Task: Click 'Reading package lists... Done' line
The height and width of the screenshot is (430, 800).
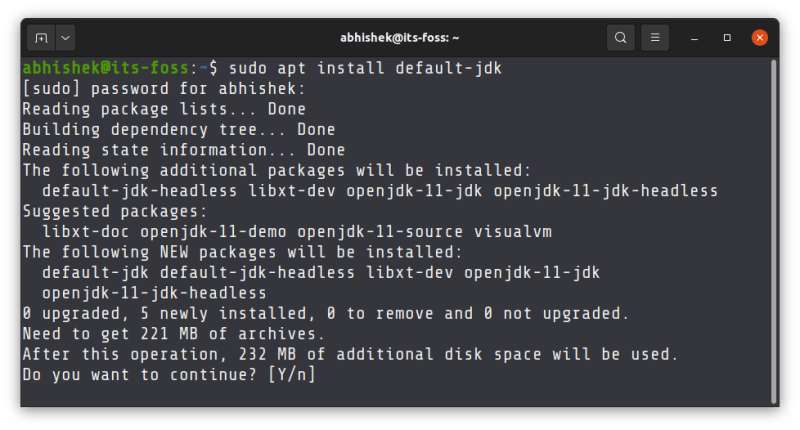Action: [164, 109]
